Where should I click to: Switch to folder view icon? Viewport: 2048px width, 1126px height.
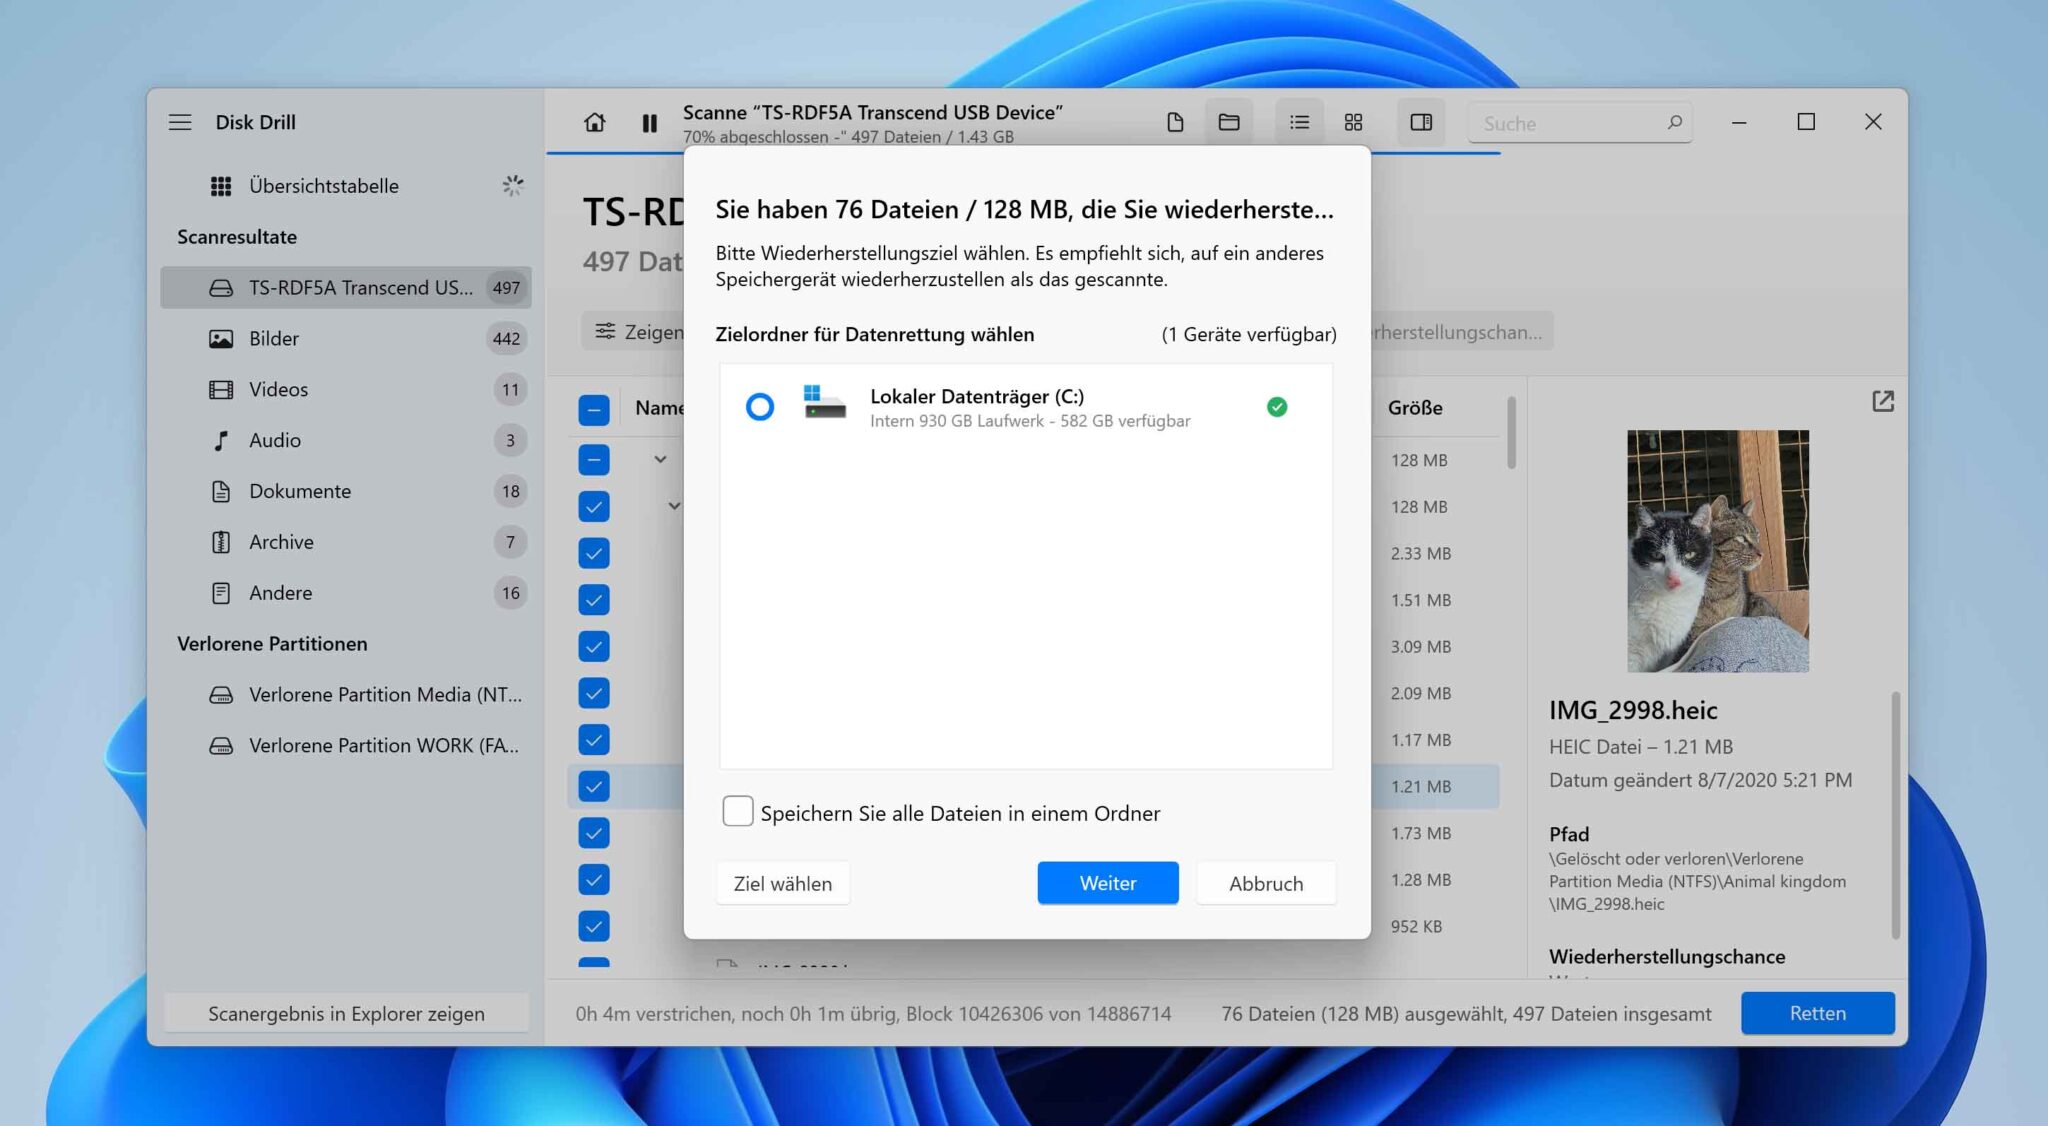(x=1229, y=122)
